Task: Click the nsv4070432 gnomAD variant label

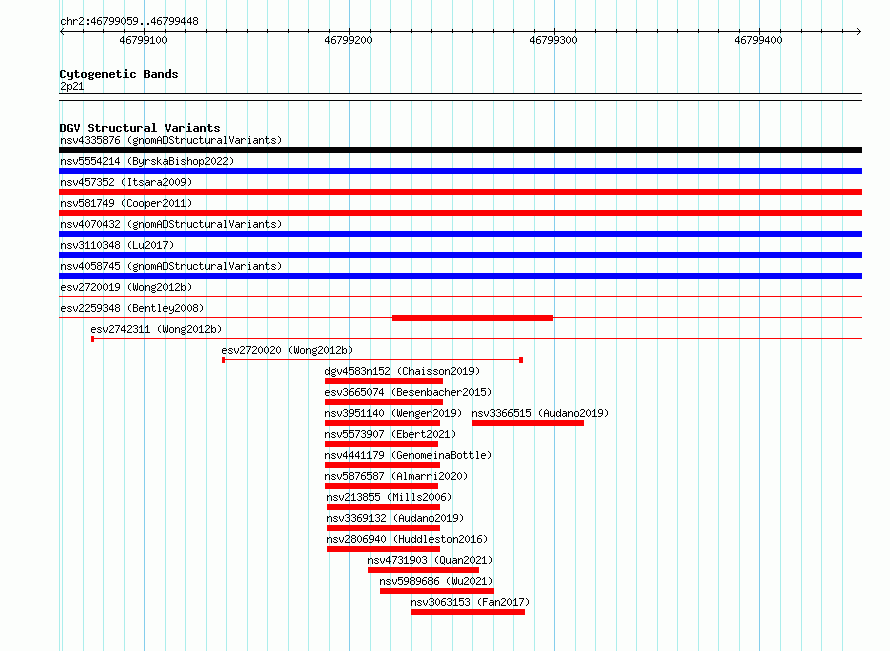Action: click(171, 224)
